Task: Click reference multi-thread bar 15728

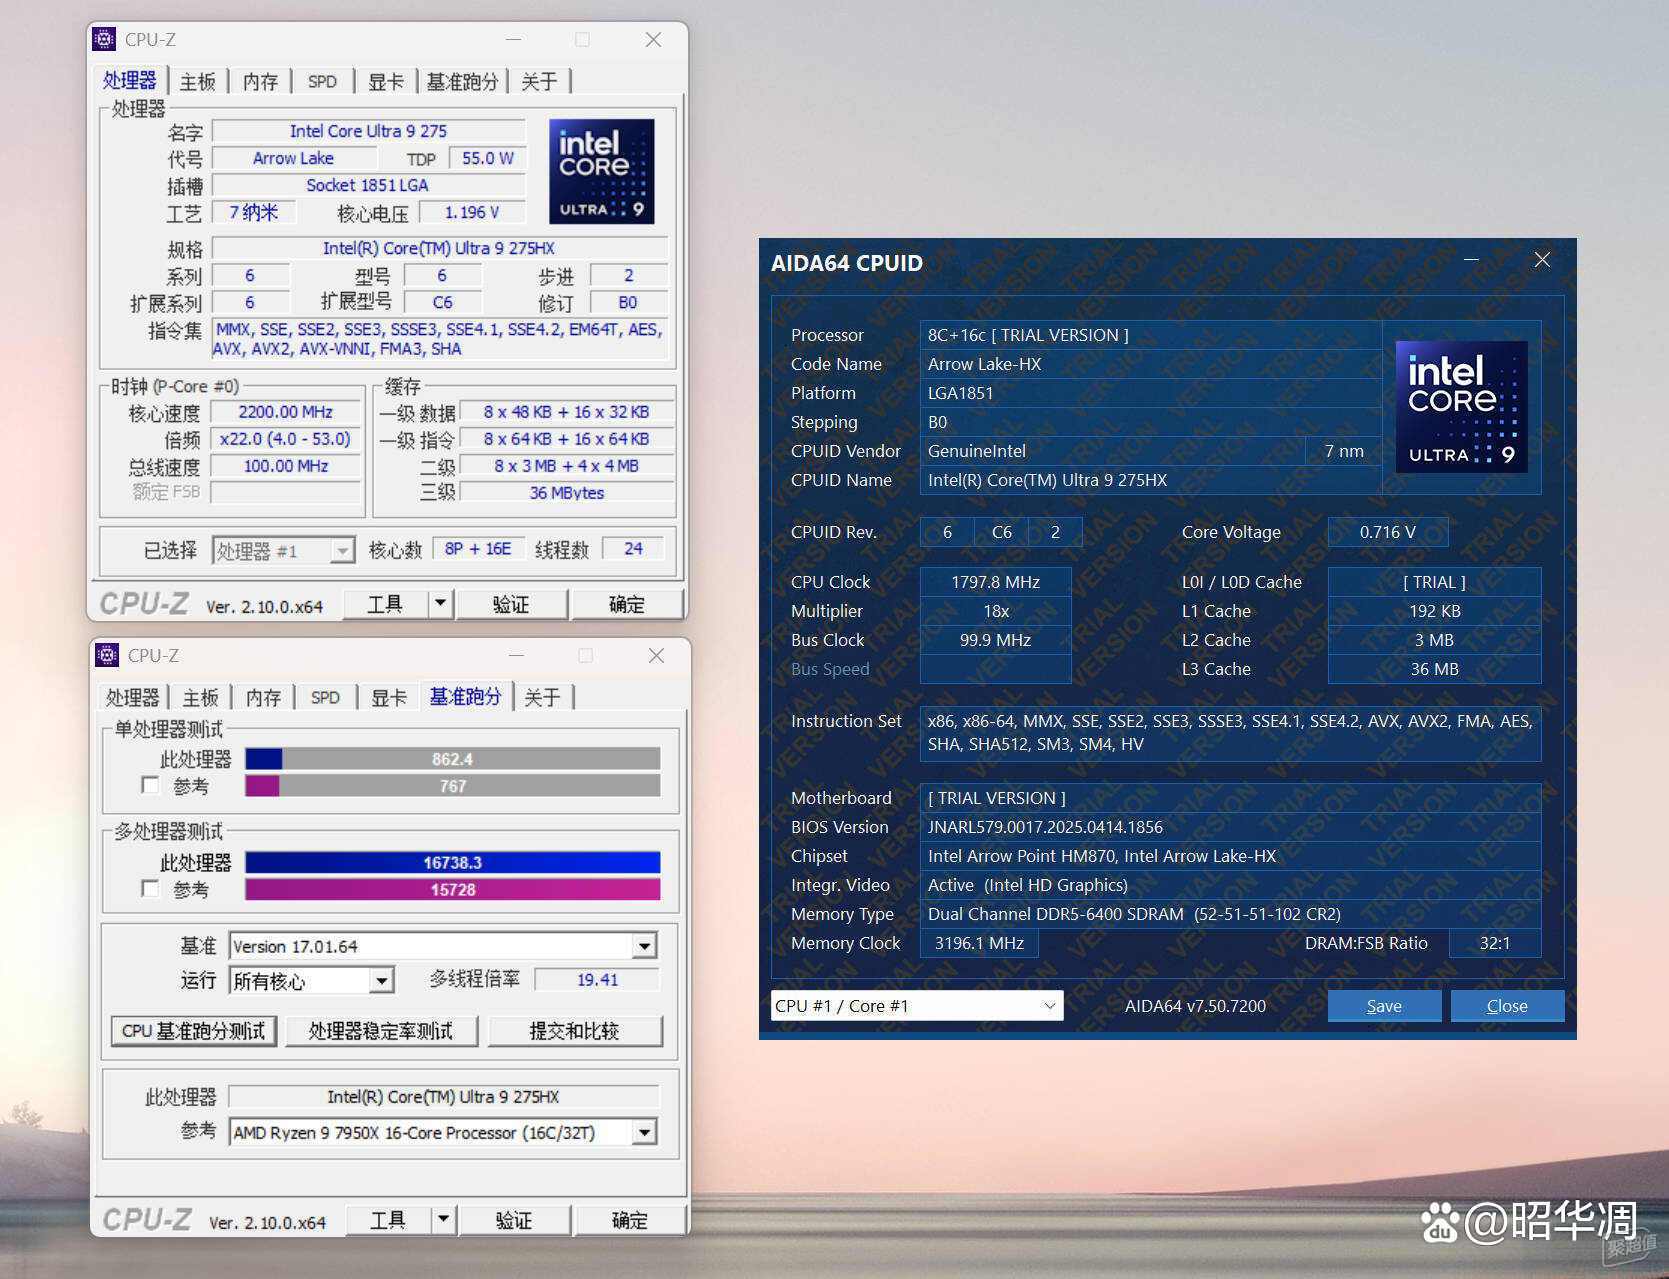Action: 452,889
